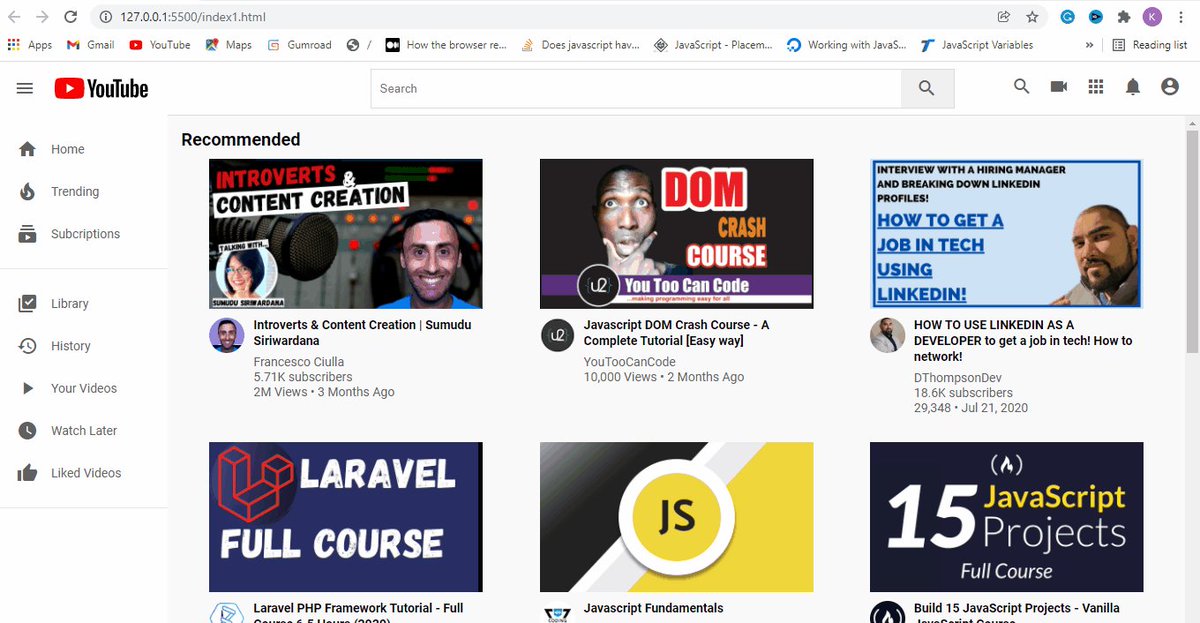Click the video camera create icon
This screenshot has height=623, width=1200.
1059,87
